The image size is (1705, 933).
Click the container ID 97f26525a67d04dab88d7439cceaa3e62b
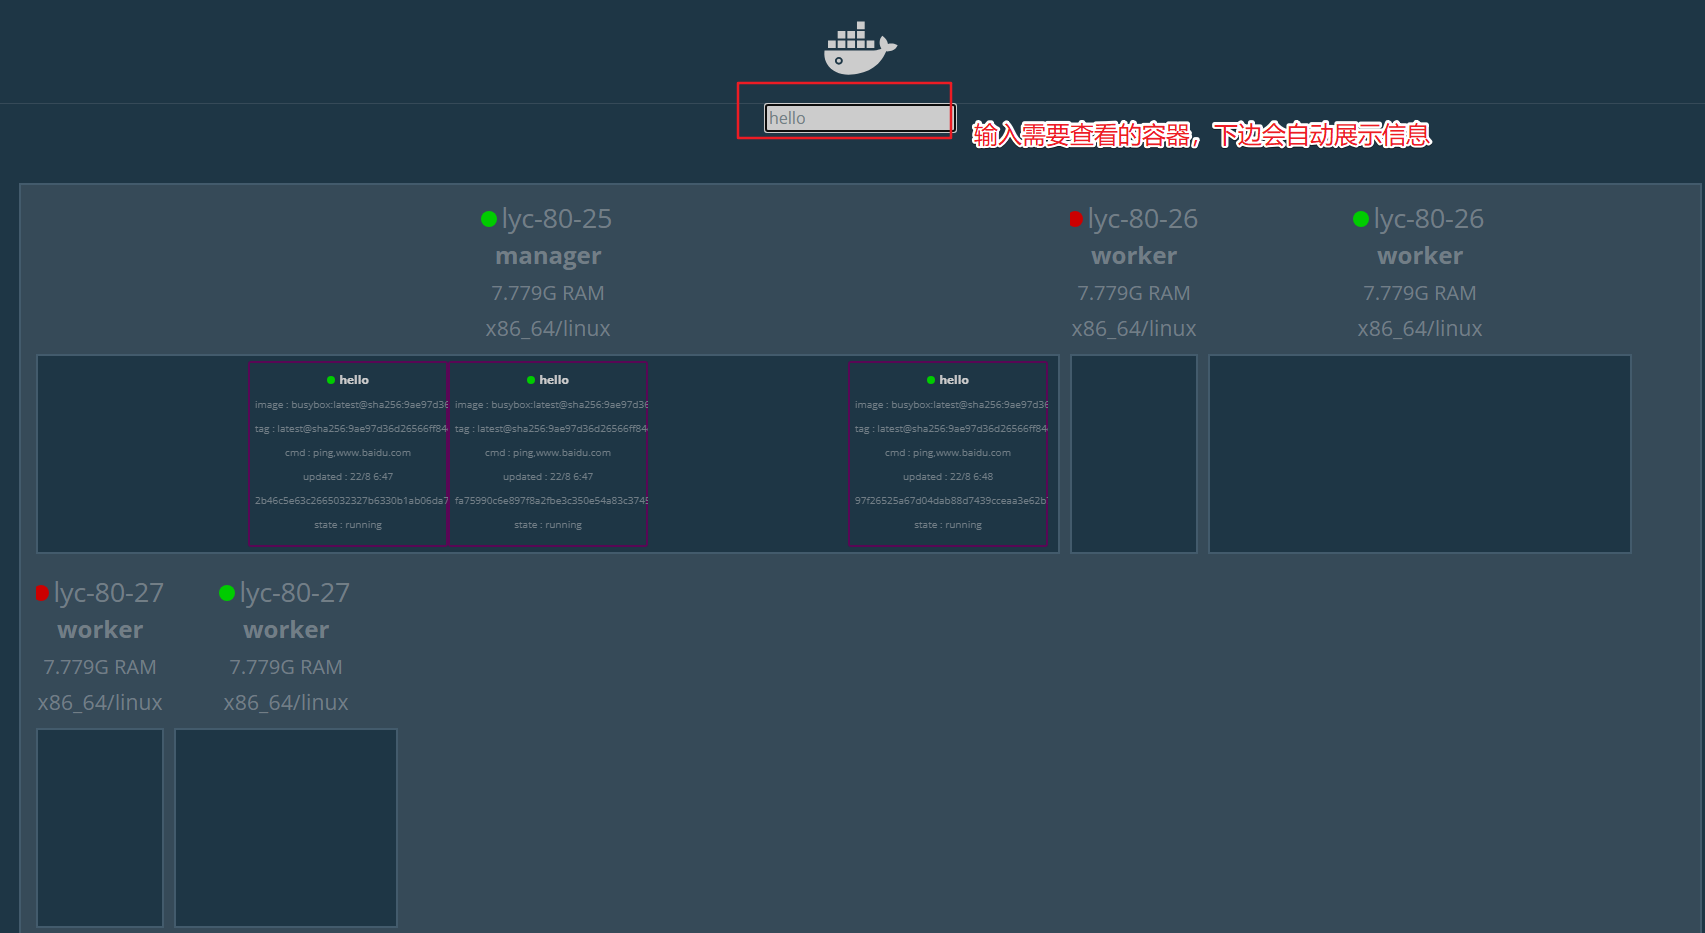tap(951, 501)
